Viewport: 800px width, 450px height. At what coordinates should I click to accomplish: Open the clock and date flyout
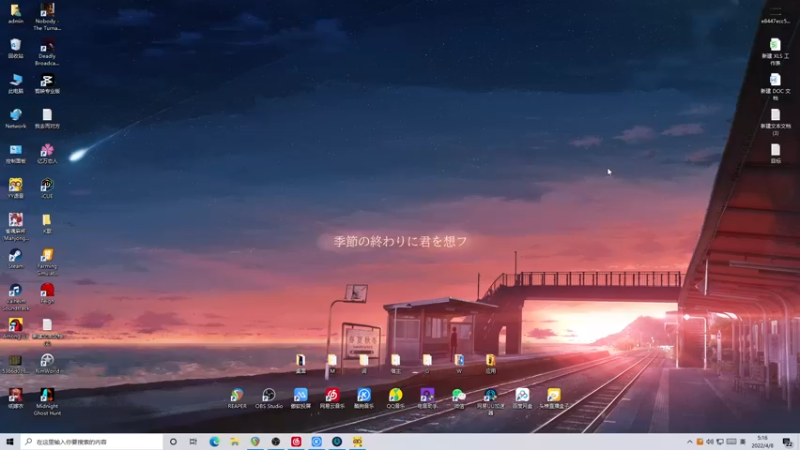coord(762,442)
